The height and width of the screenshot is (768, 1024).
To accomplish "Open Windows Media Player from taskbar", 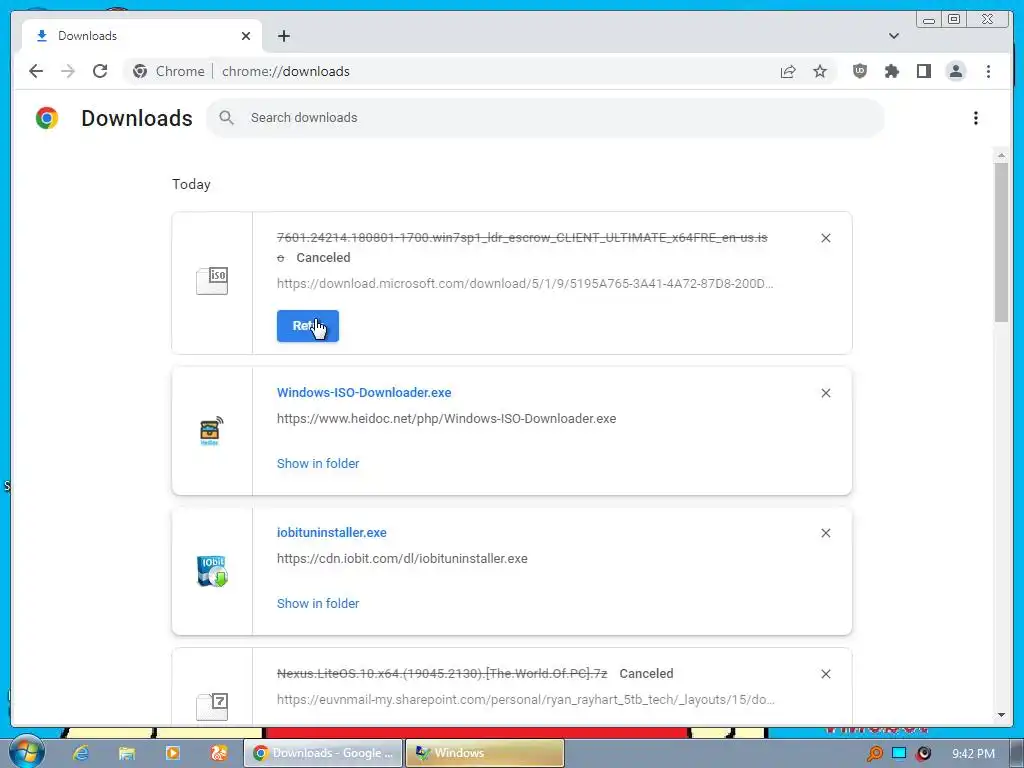I will tap(173, 753).
